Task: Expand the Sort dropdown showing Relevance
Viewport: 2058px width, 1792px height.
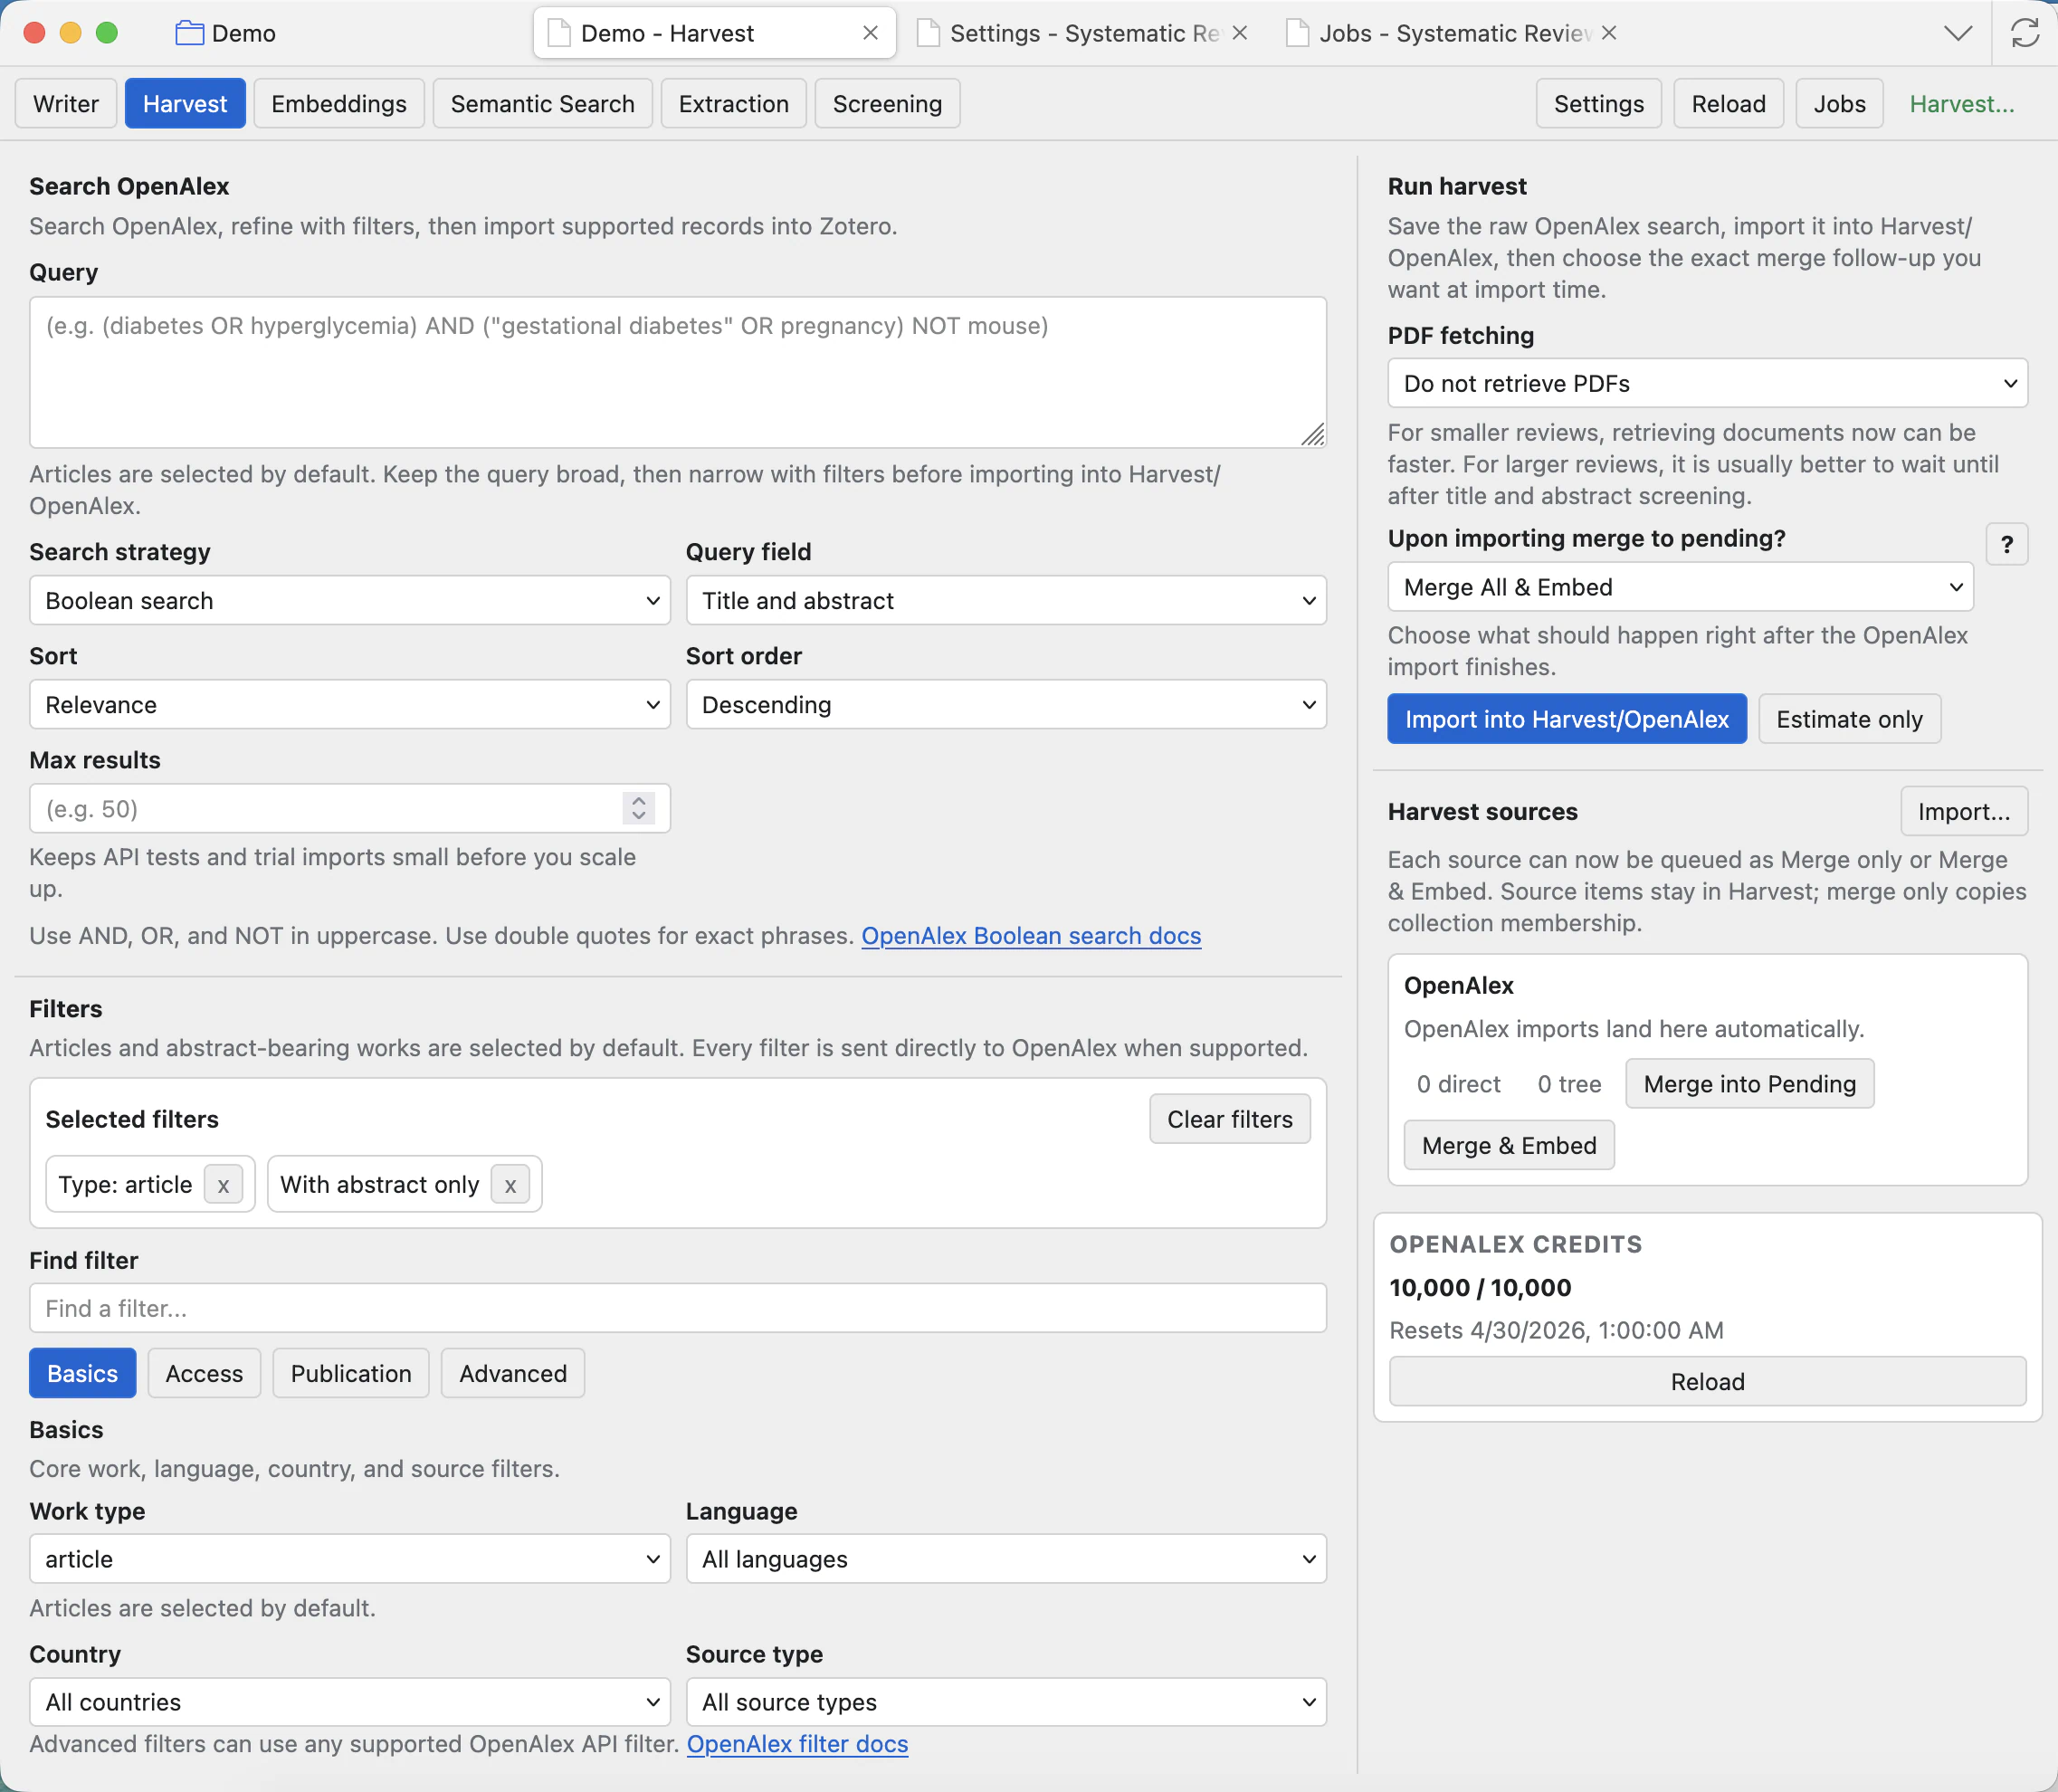Action: coord(349,704)
